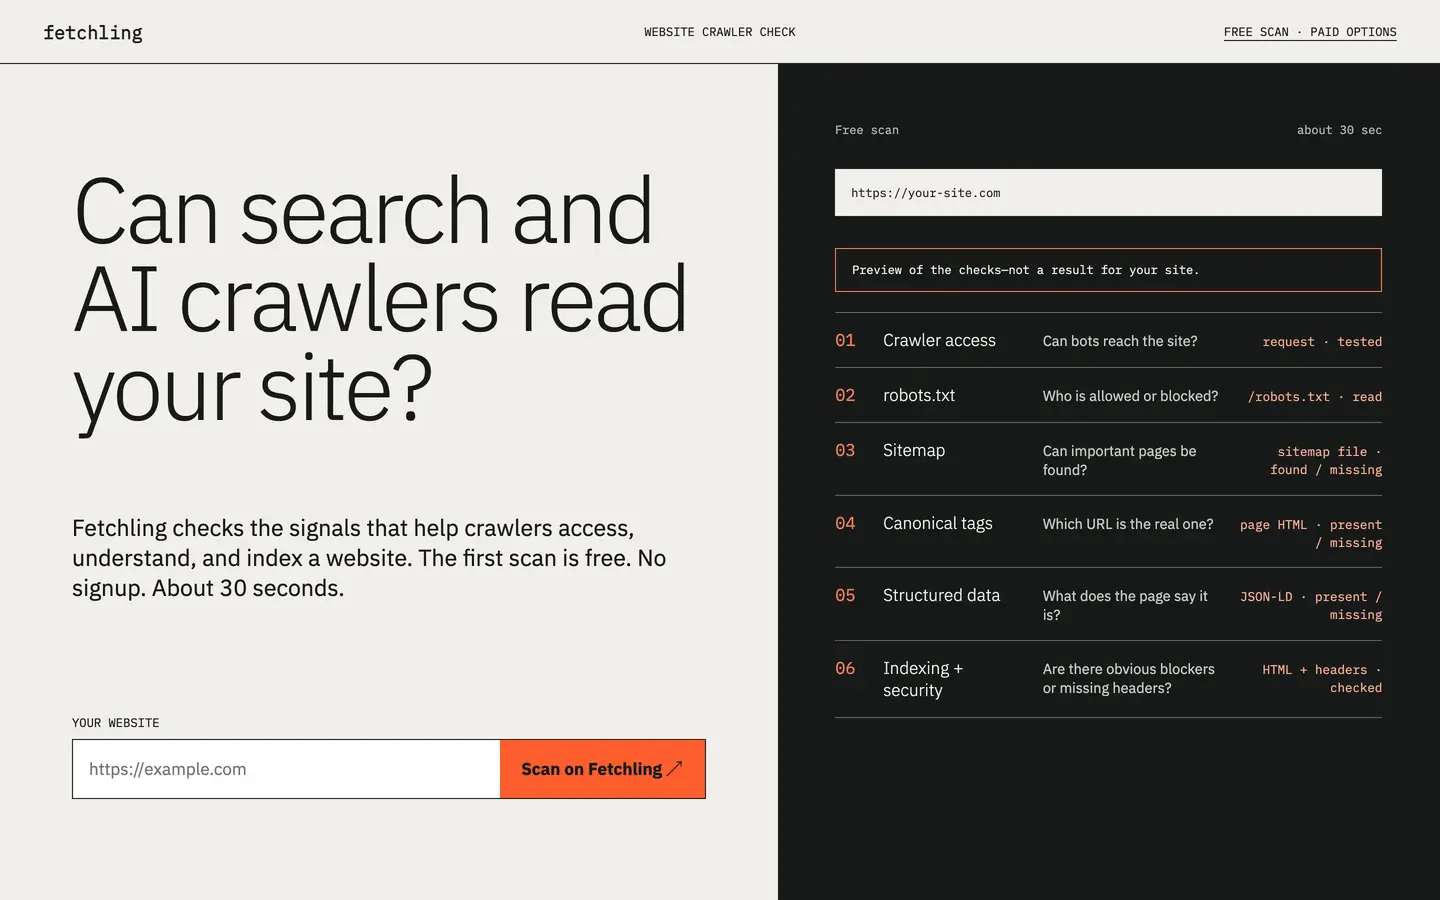
Task: Click the 'about 30 sec' label
Action: [1339, 130]
